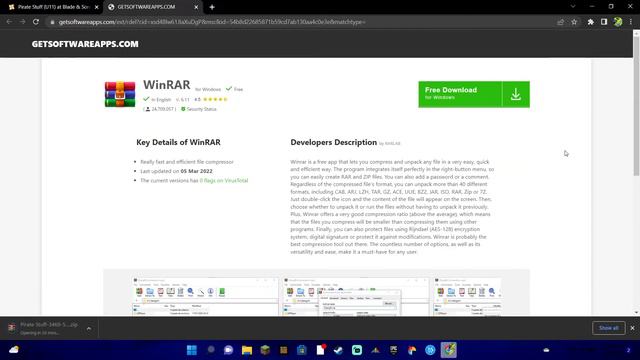Click the '05 Mar 2022' update date text

[x=196, y=171]
